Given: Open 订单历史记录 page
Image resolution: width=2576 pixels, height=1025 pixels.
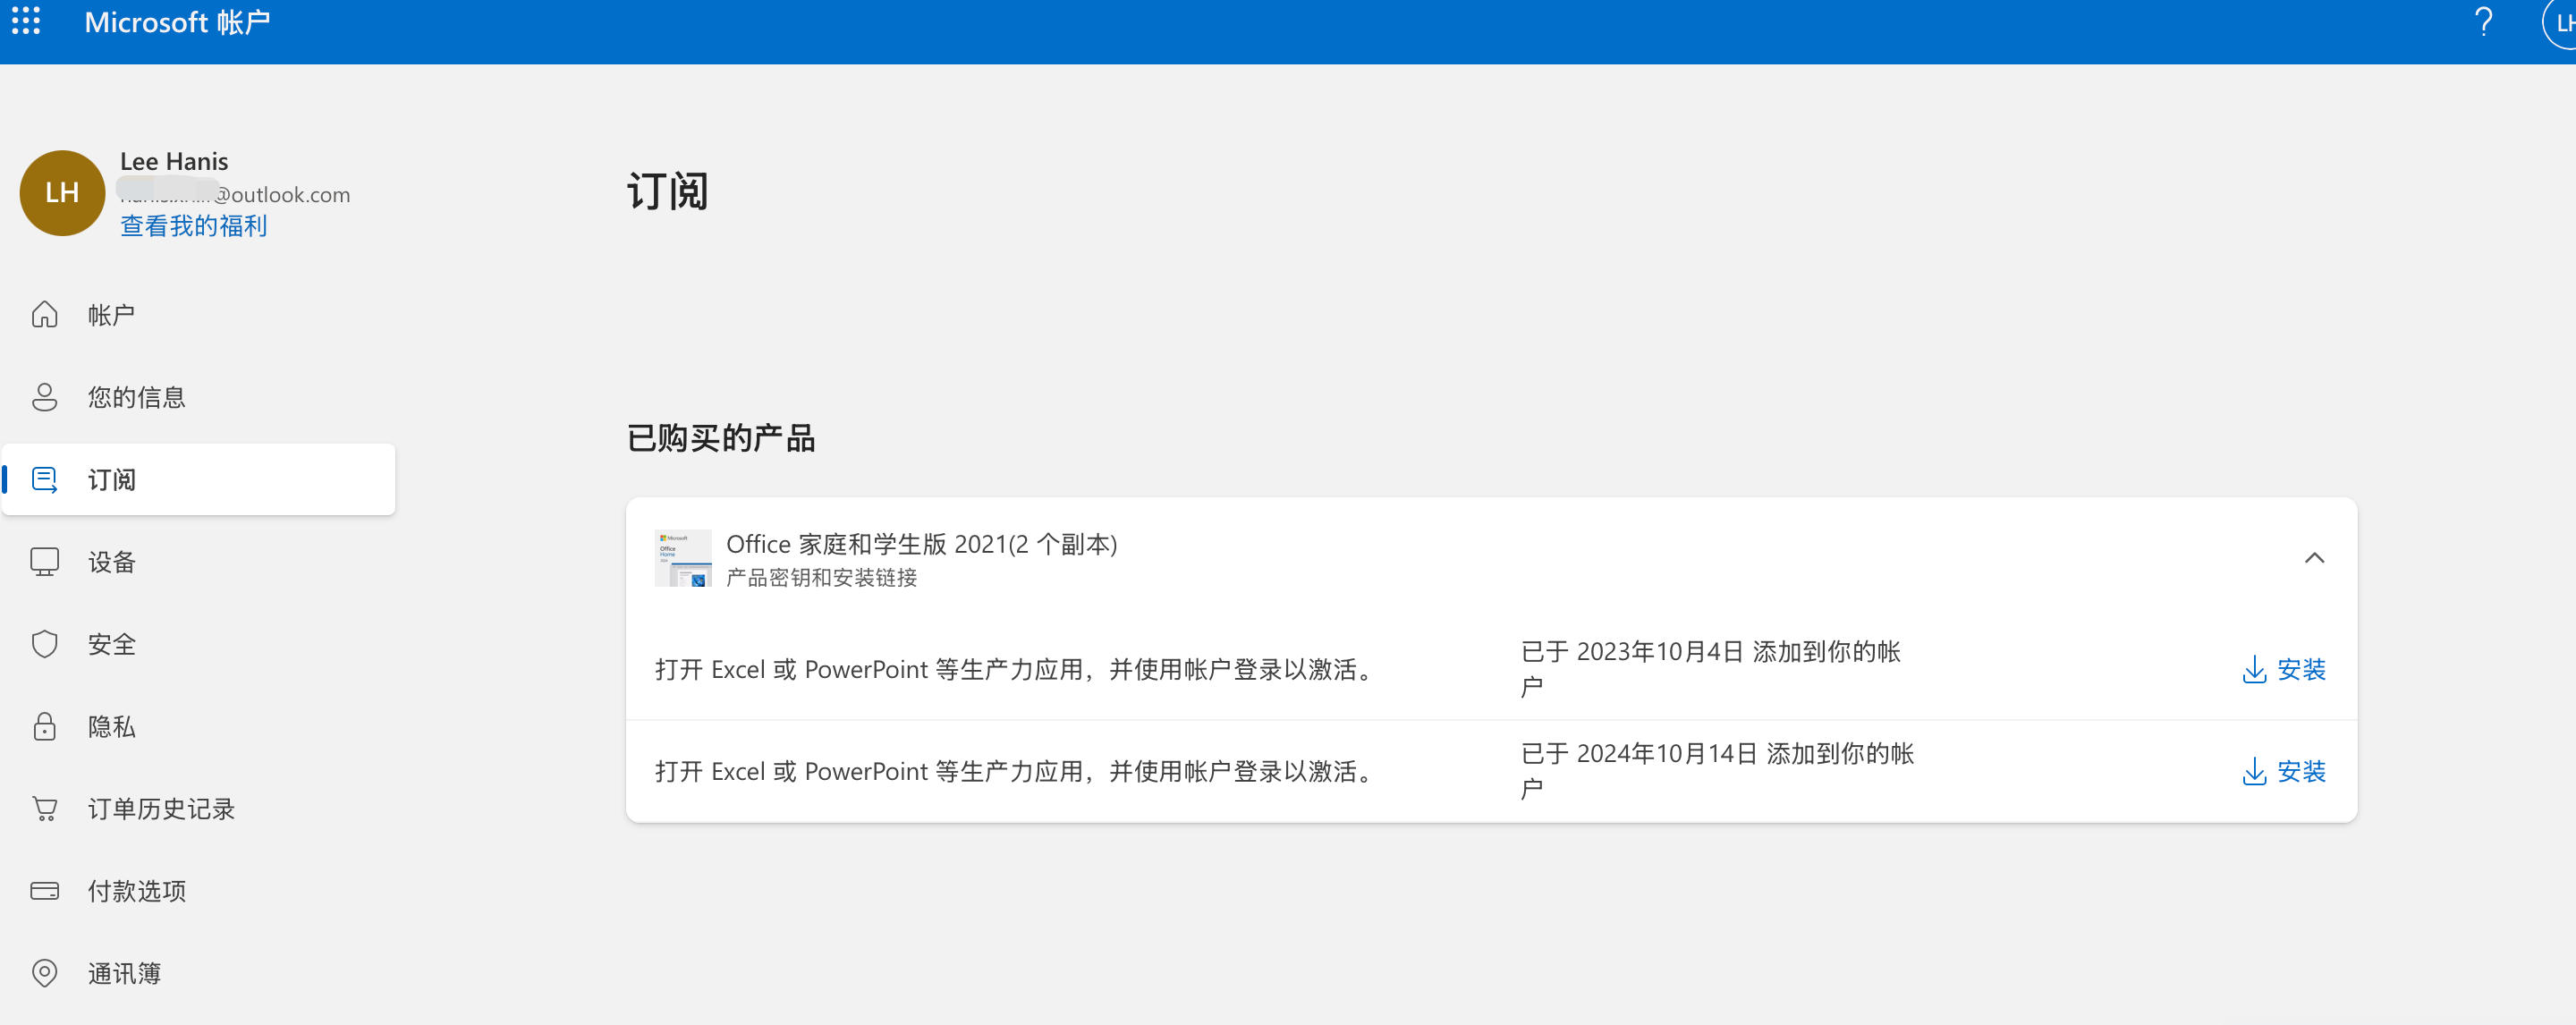Looking at the screenshot, I should [198, 808].
